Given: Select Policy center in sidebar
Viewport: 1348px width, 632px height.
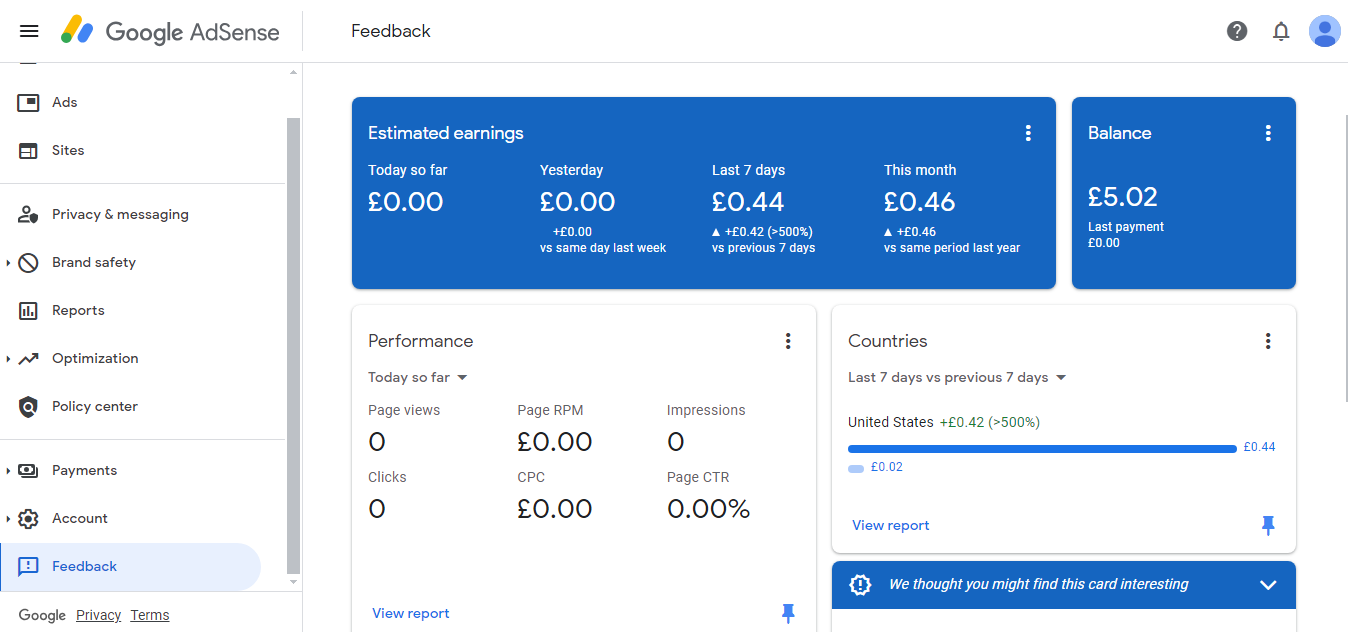Looking at the screenshot, I should coord(94,406).
